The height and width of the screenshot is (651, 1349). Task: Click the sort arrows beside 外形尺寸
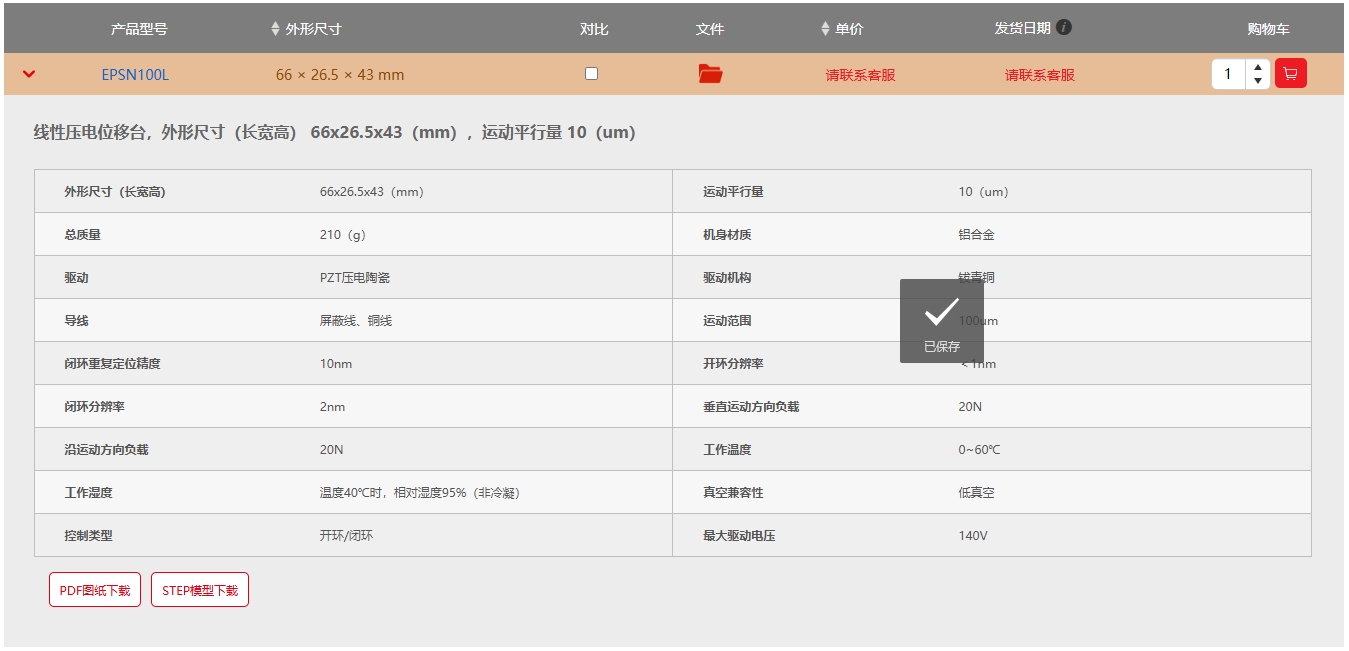point(275,29)
